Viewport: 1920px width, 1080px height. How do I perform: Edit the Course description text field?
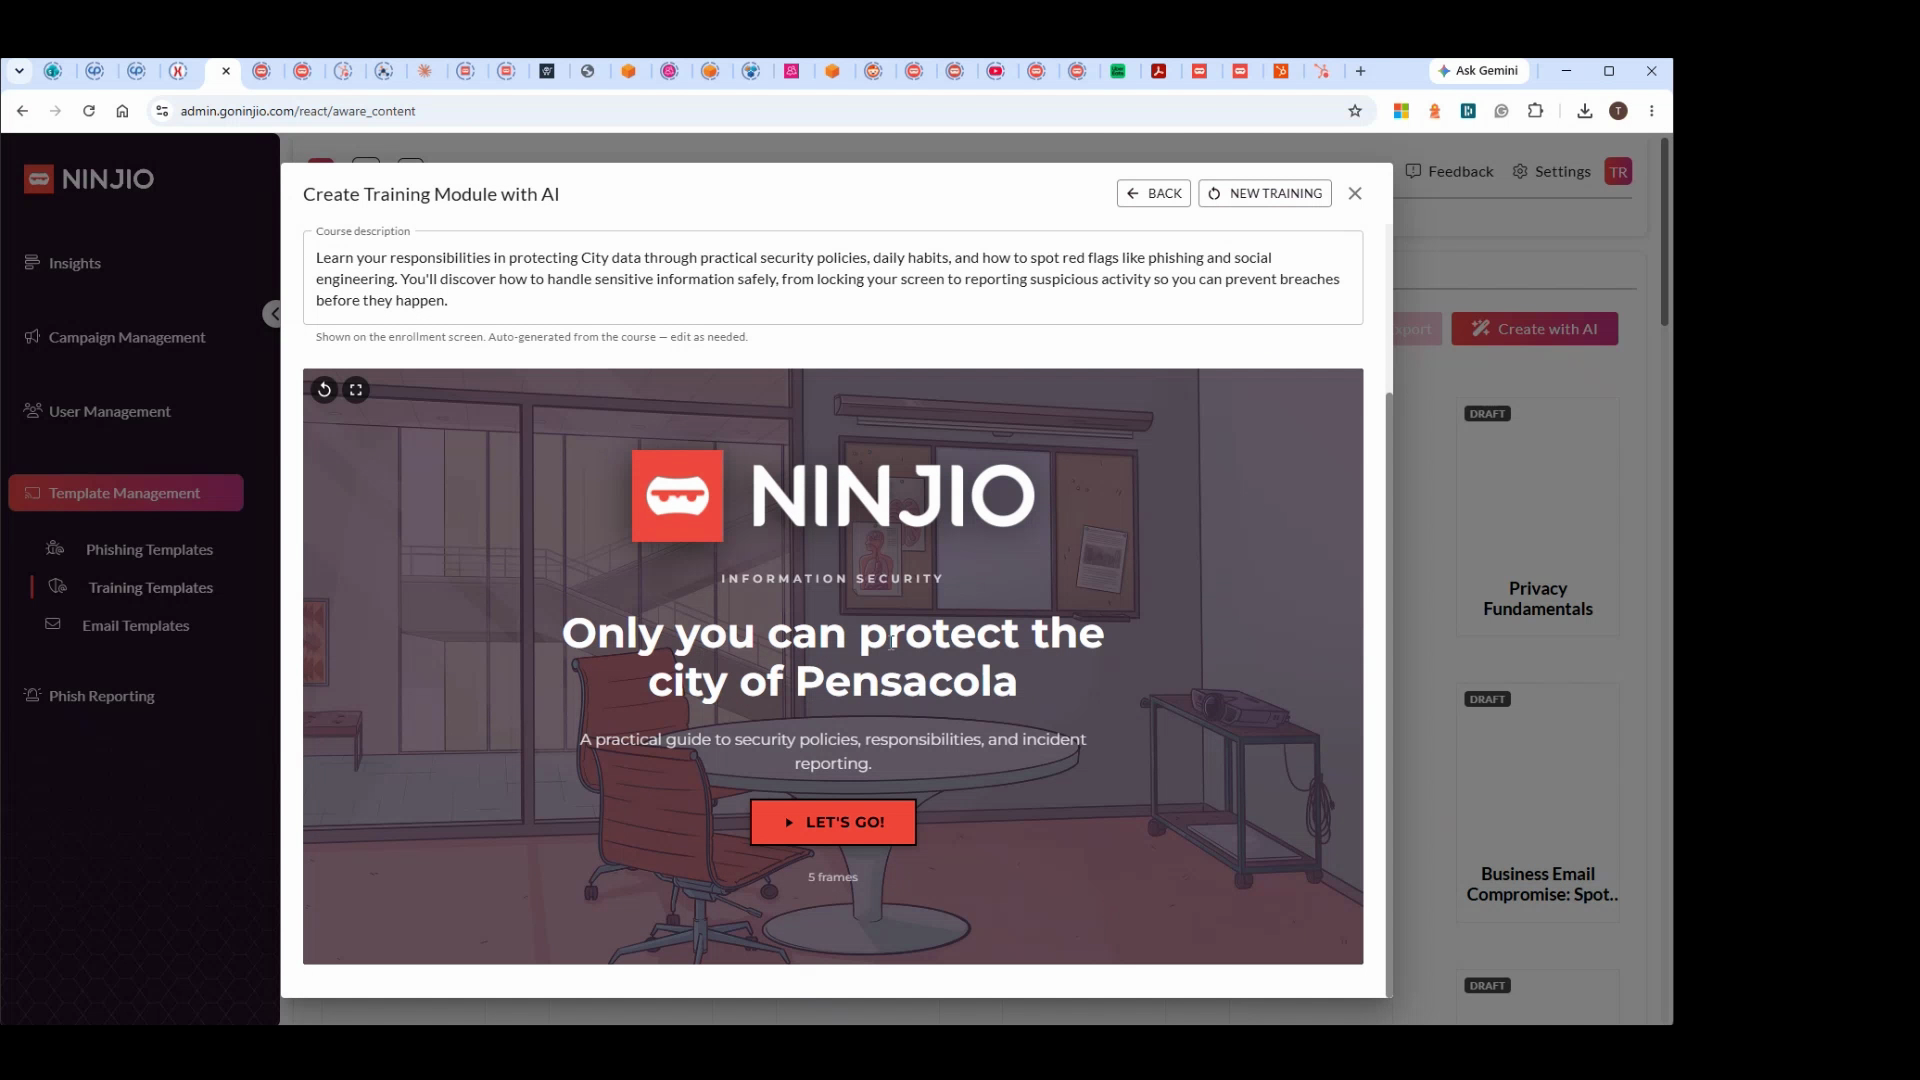click(833, 279)
